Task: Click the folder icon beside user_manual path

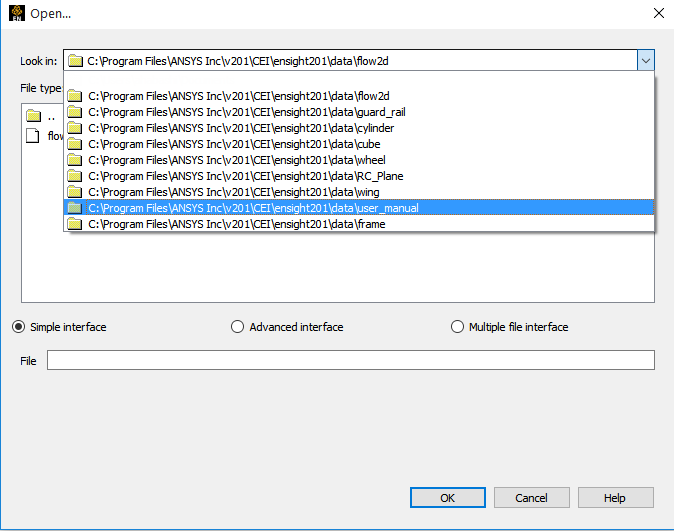Action: (75, 208)
